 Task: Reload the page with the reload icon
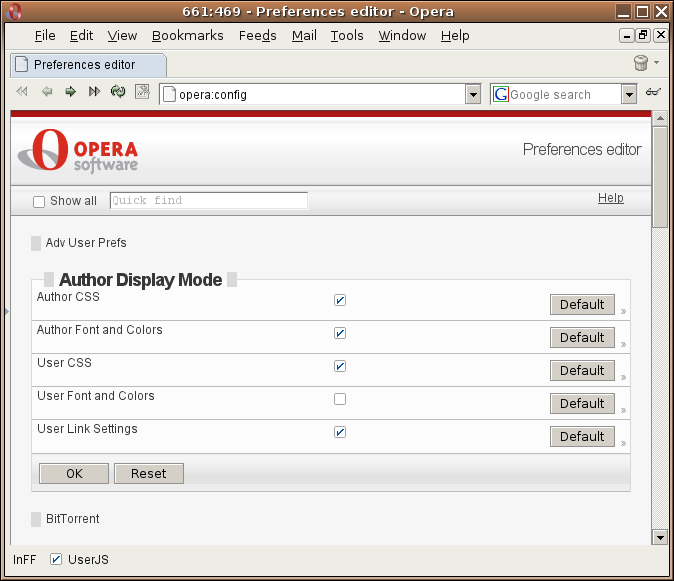click(x=118, y=91)
